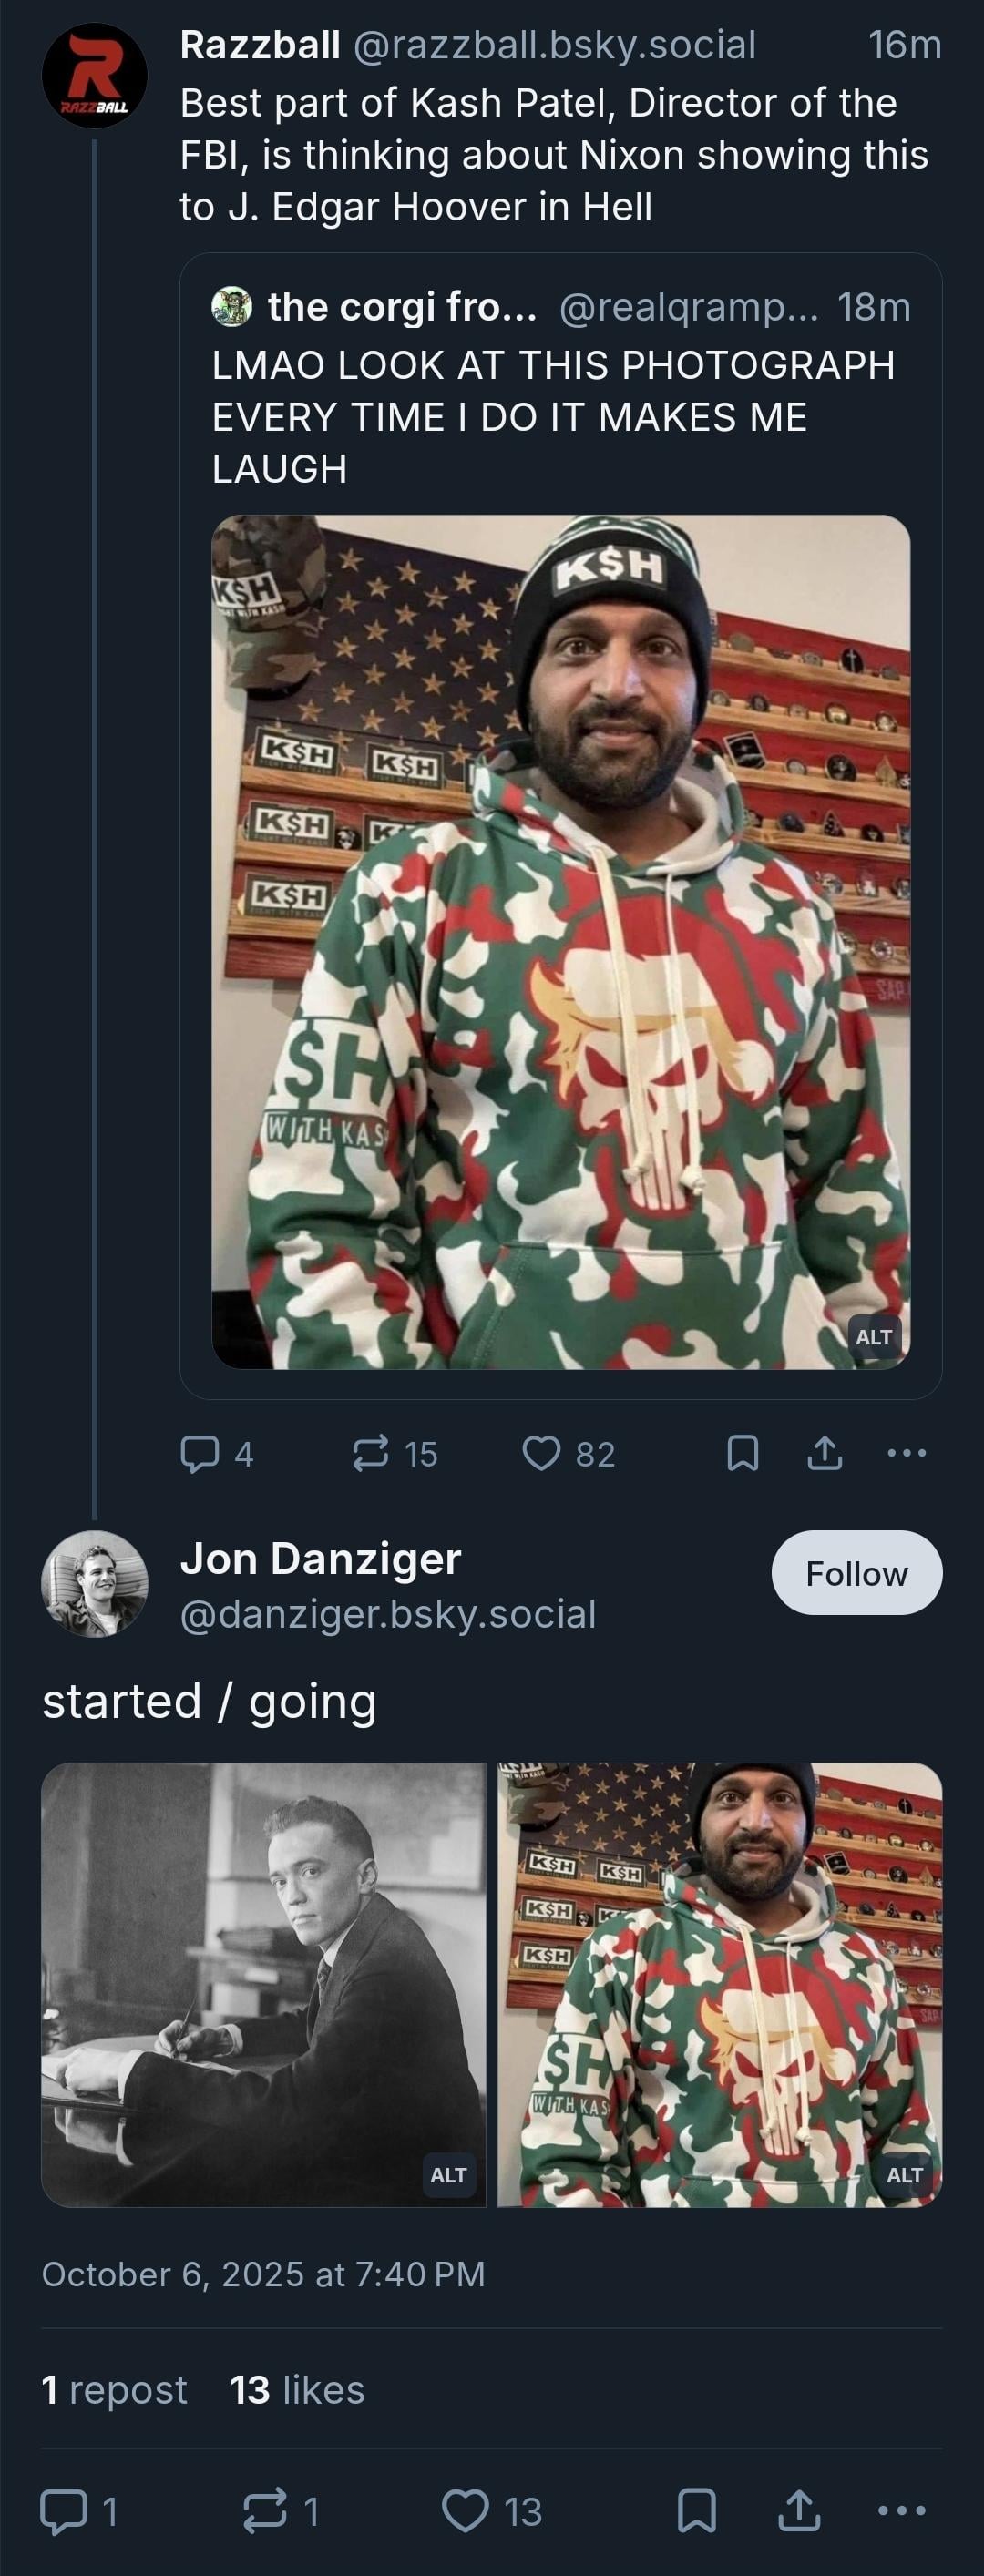Reply to Jon Danziger's post

tap(63, 2511)
